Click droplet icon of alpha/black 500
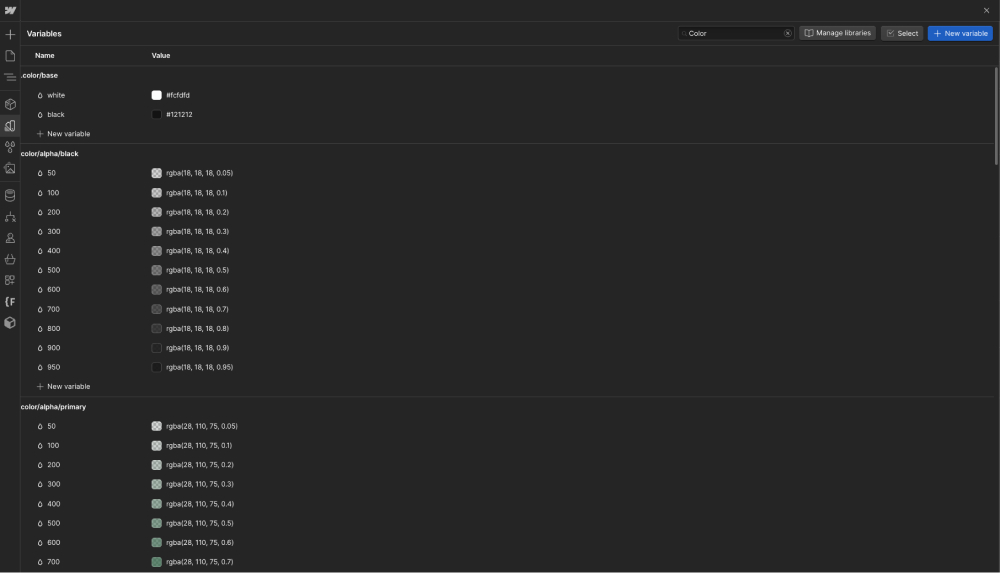 [40, 271]
